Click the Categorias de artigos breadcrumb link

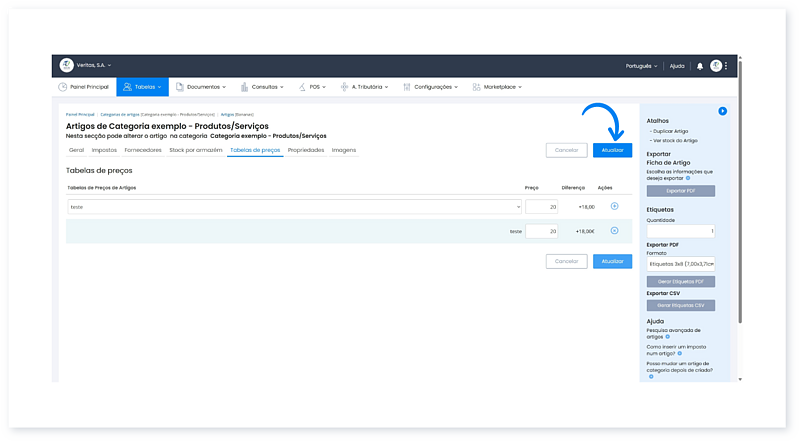coord(120,115)
